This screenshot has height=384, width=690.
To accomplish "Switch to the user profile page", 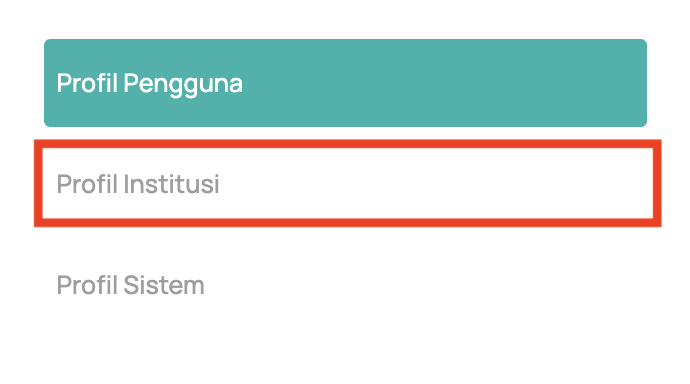I will 345,83.
